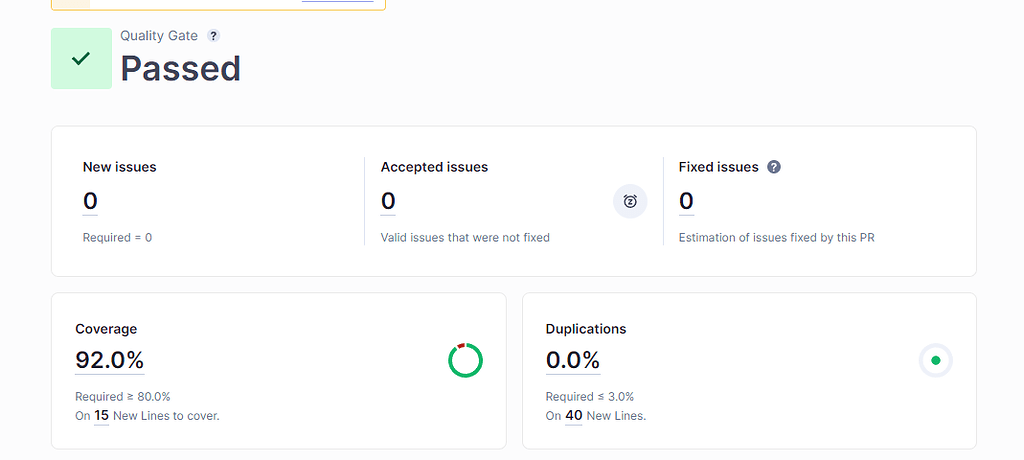Click the New issues heading

pyautogui.click(x=119, y=167)
